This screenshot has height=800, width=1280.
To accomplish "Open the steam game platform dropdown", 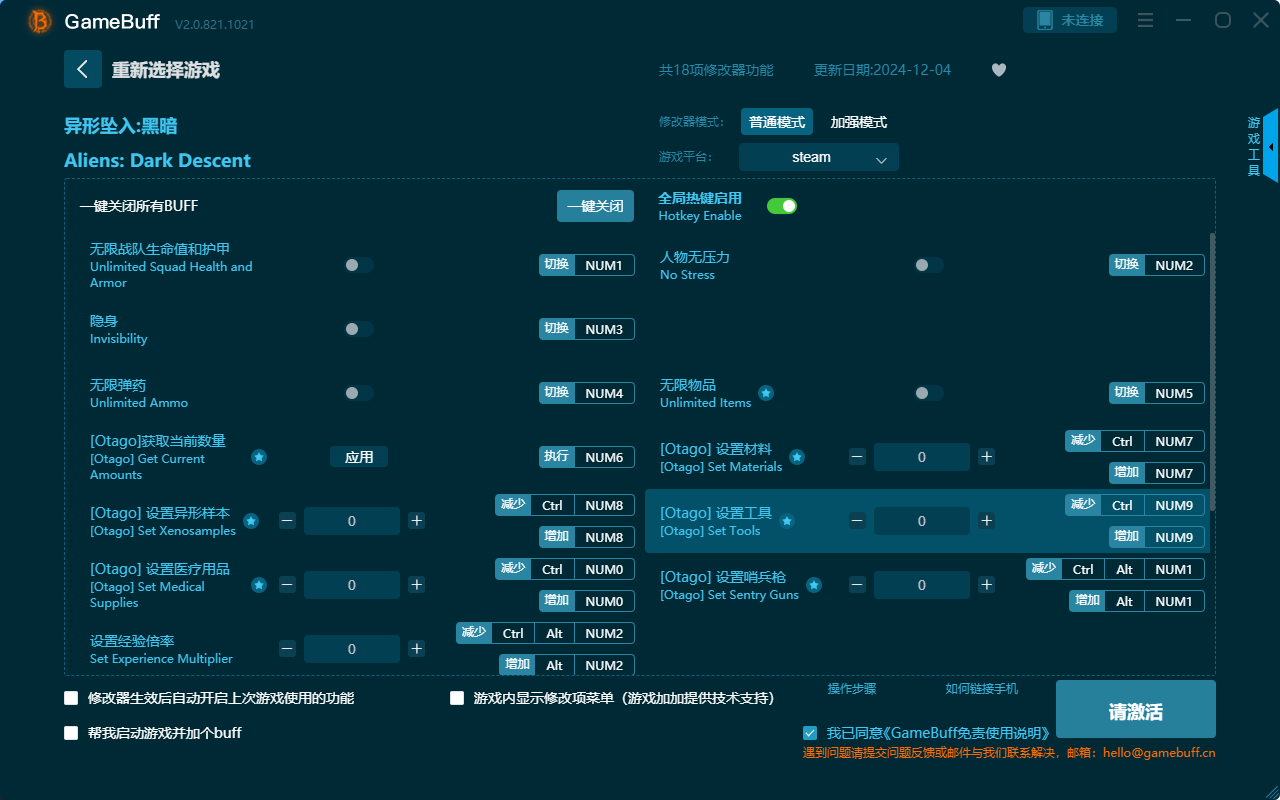I will 818,157.
